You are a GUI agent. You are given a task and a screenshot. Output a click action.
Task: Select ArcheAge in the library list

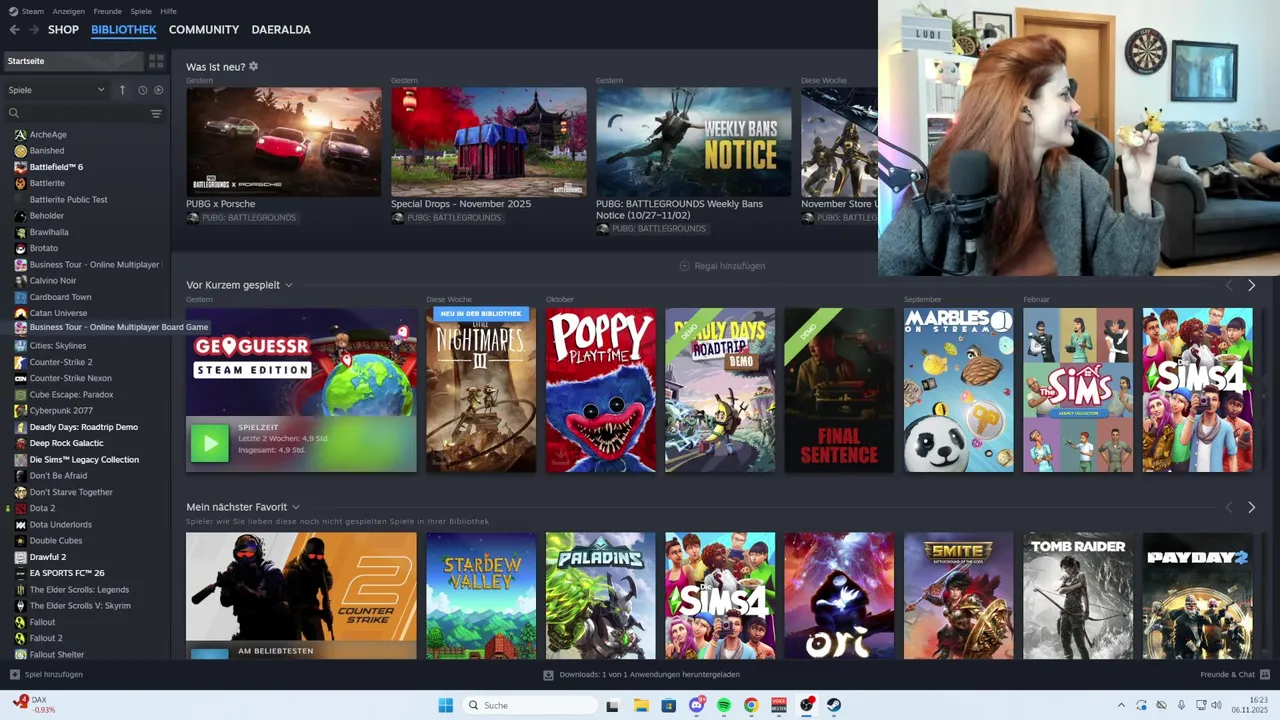(48, 135)
